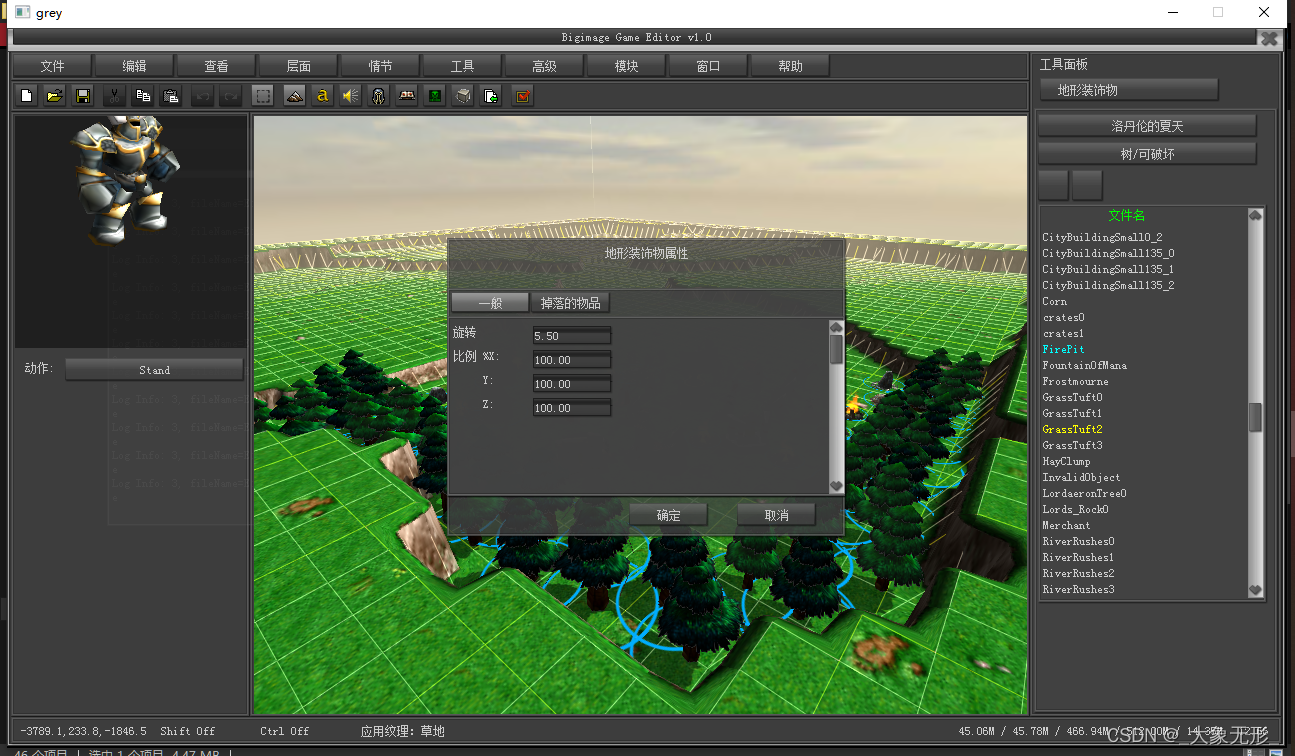
Task: Switch to the 一般 tab in properties dialog
Action: pyautogui.click(x=490, y=303)
